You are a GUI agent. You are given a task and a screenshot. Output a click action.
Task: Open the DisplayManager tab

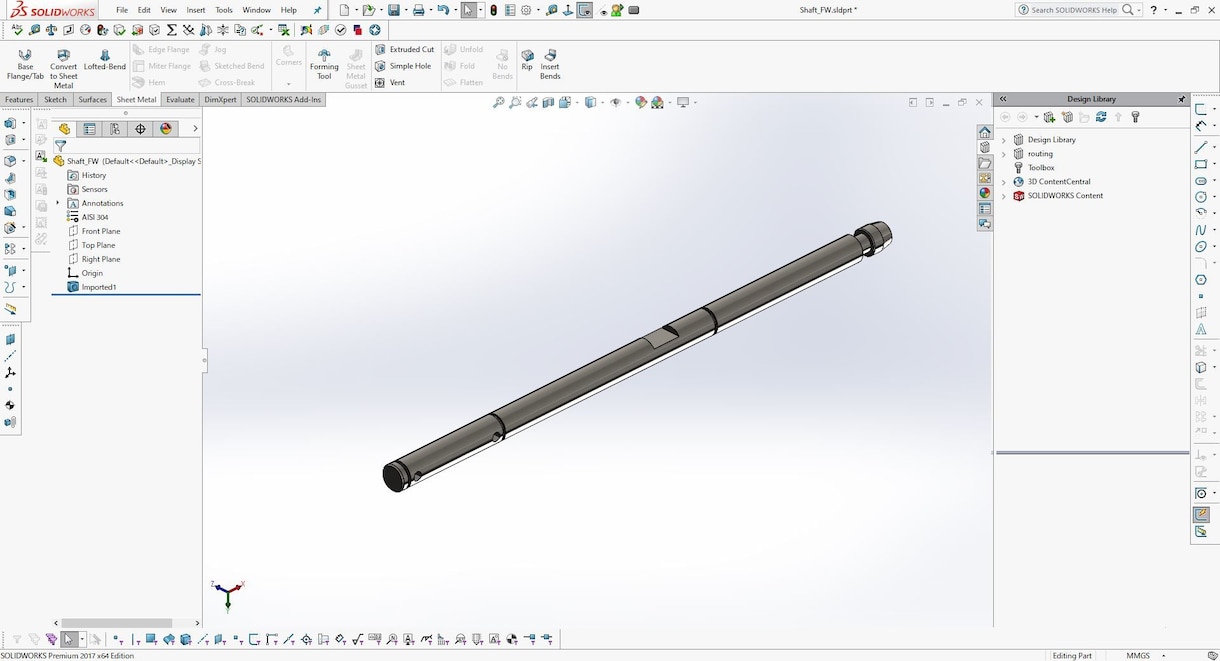coord(166,129)
